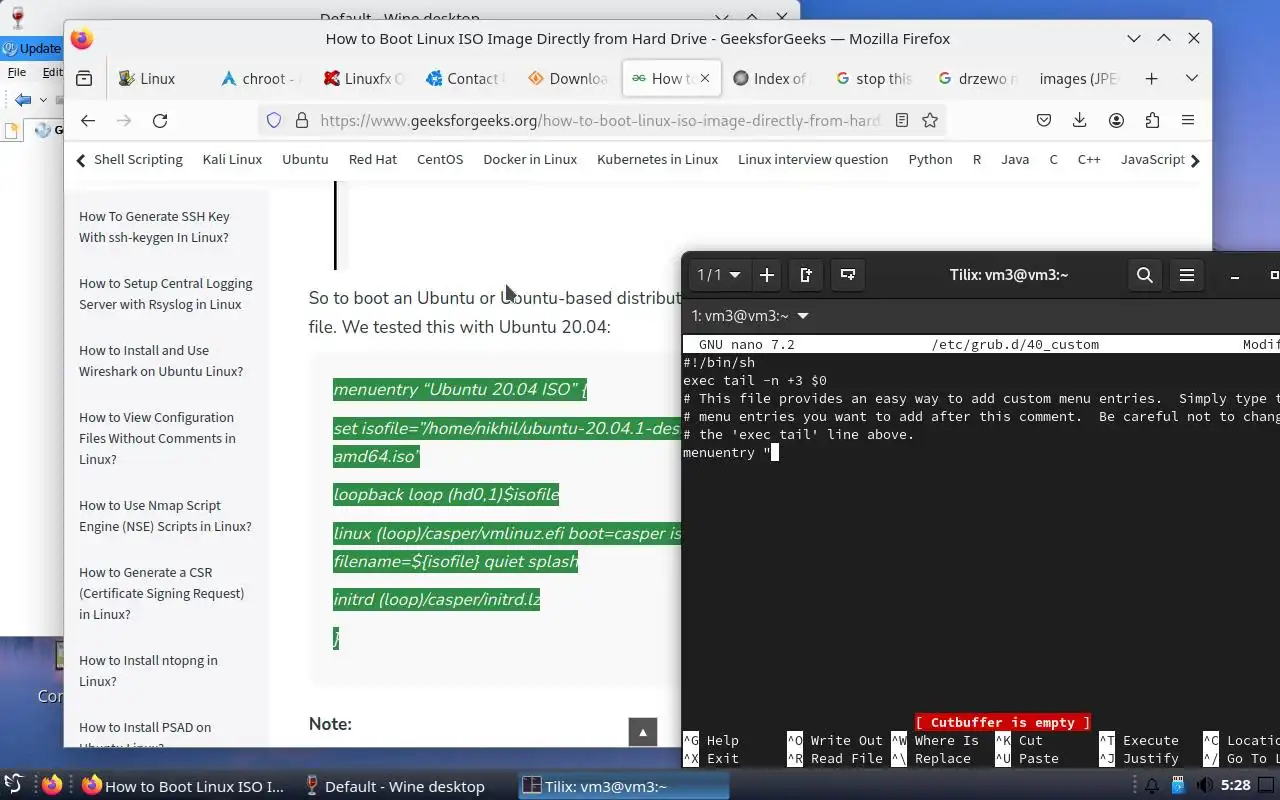
Task: Open the Shell Scripting topic link
Action: (138, 159)
